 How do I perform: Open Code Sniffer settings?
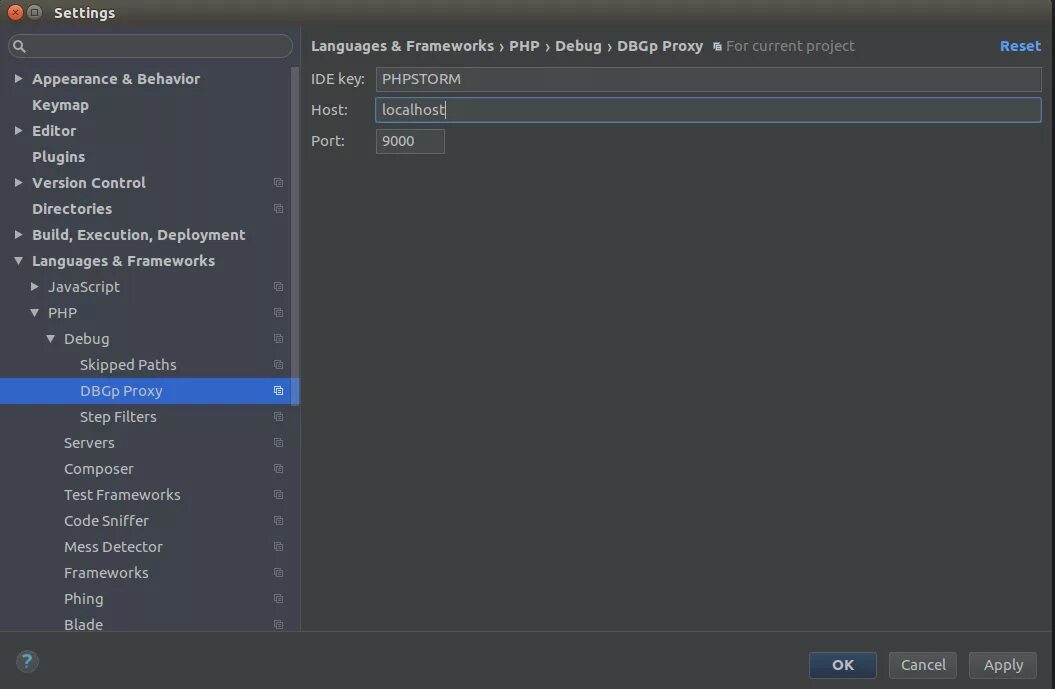[x=106, y=521]
